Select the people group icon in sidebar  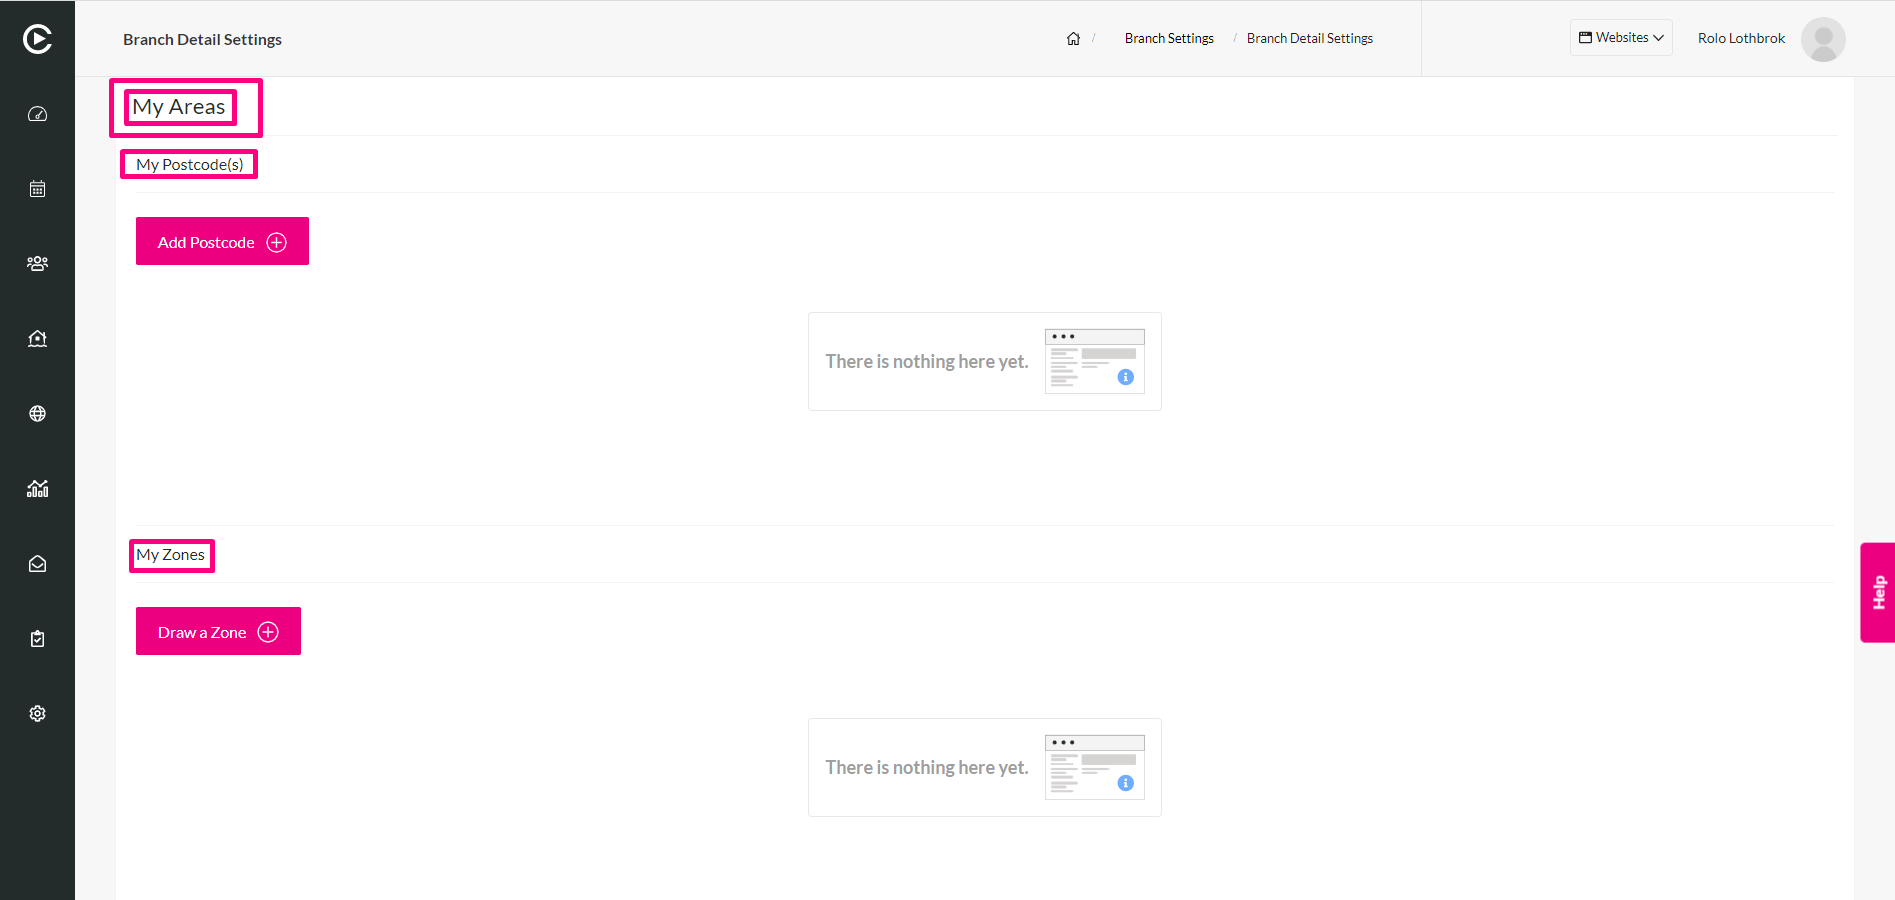coord(37,264)
